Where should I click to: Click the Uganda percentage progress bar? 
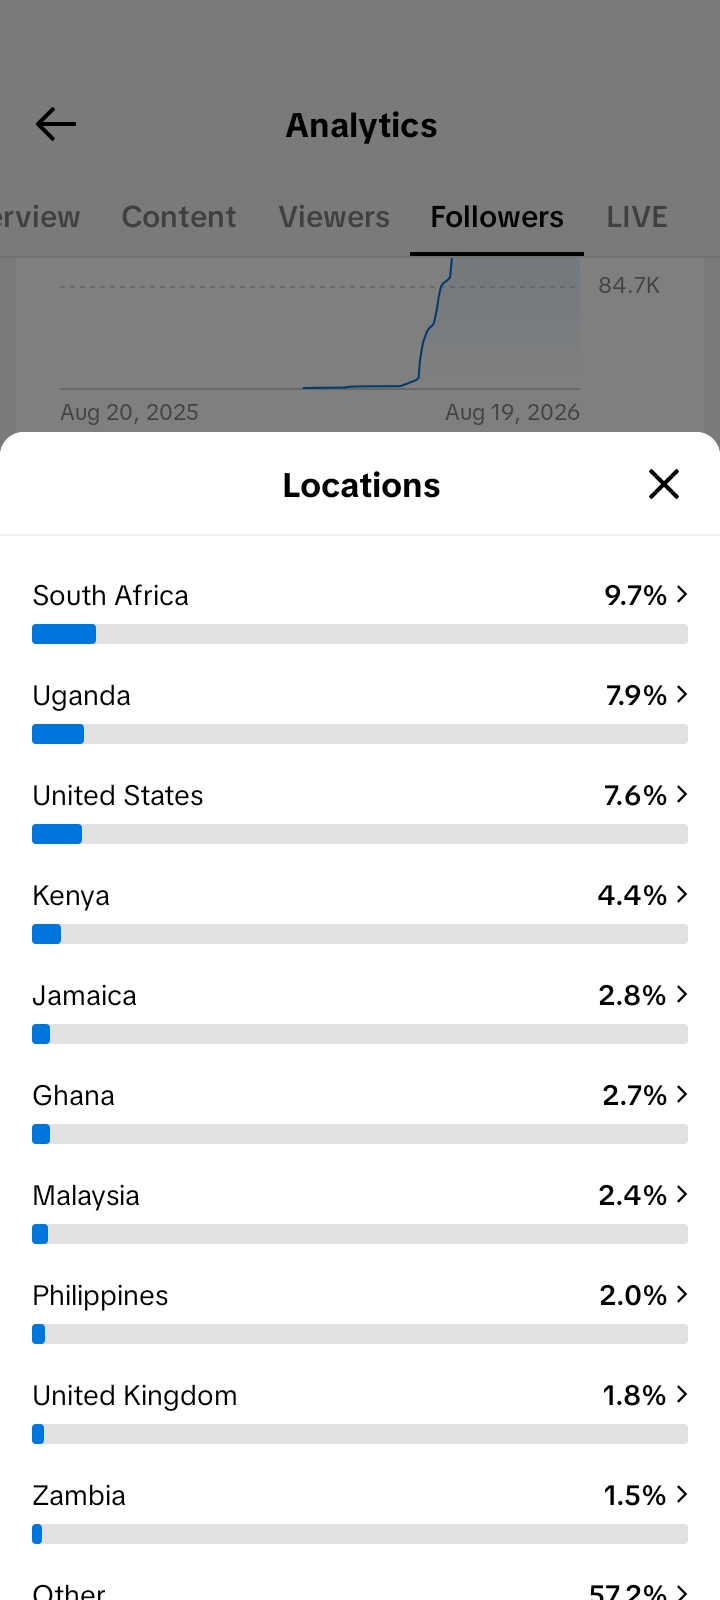click(x=360, y=734)
